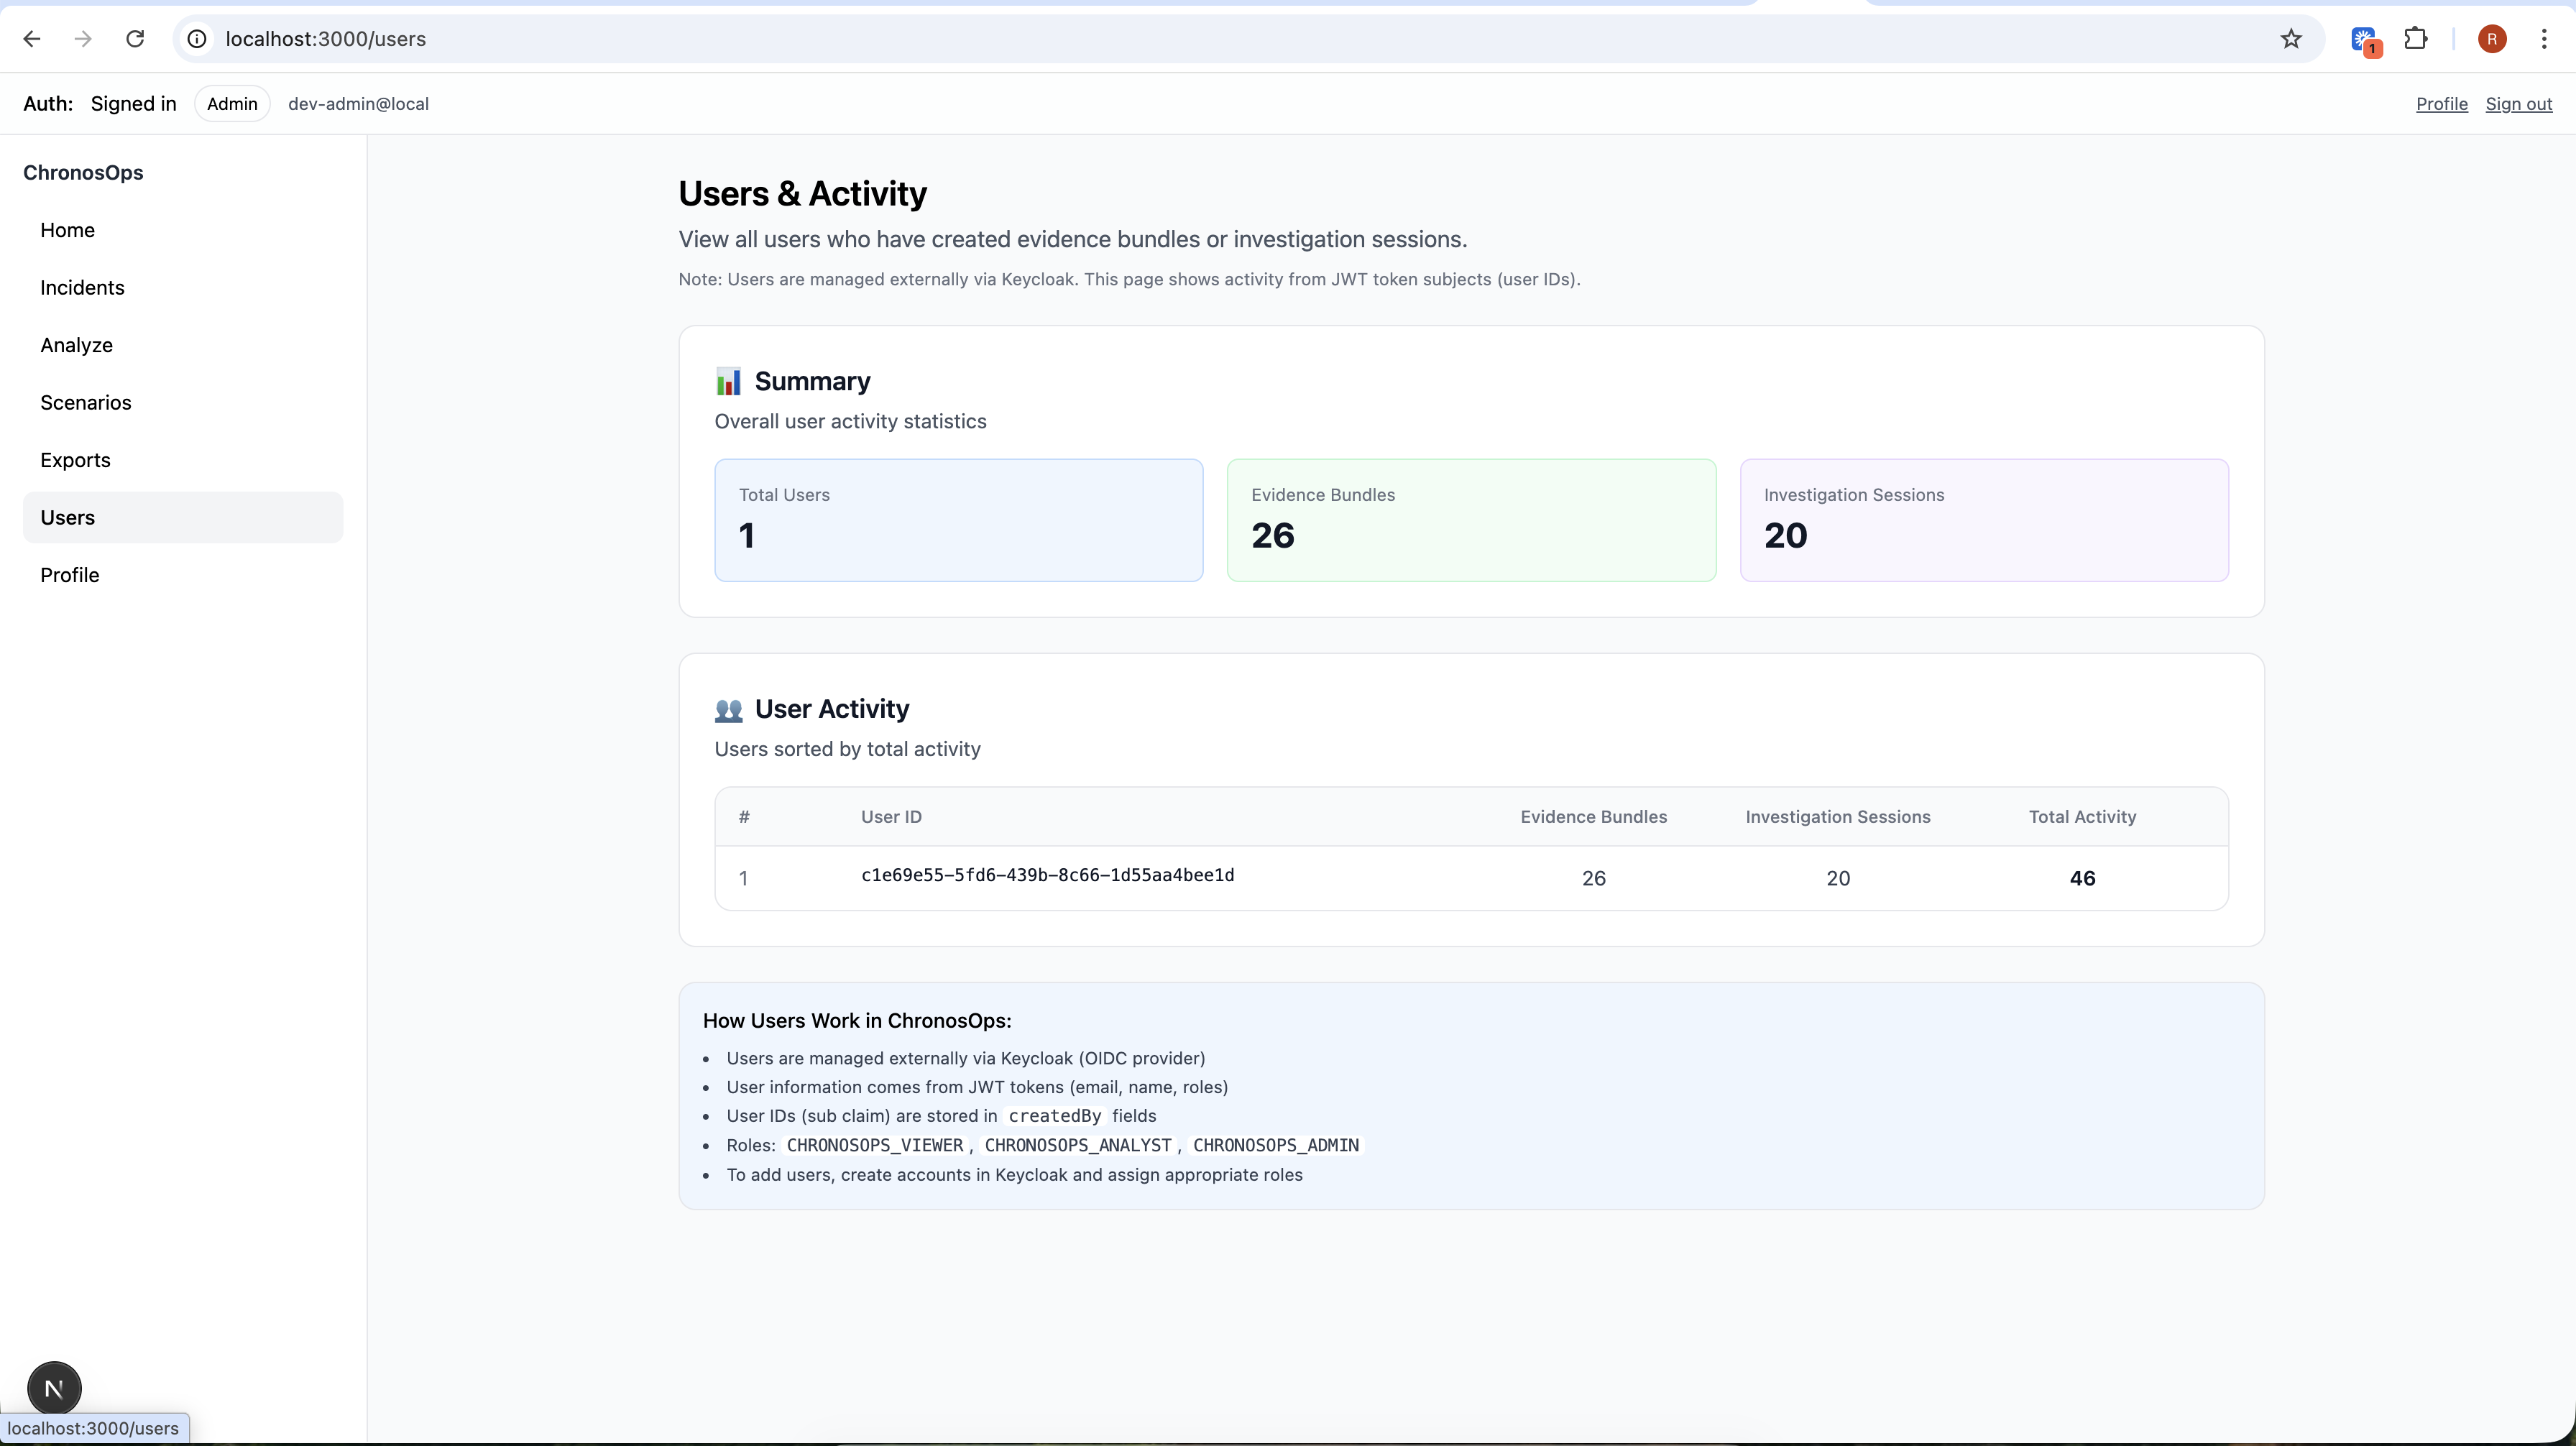Click the Total Users summary card
Image resolution: width=2576 pixels, height=1446 pixels.
(x=958, y=520)
